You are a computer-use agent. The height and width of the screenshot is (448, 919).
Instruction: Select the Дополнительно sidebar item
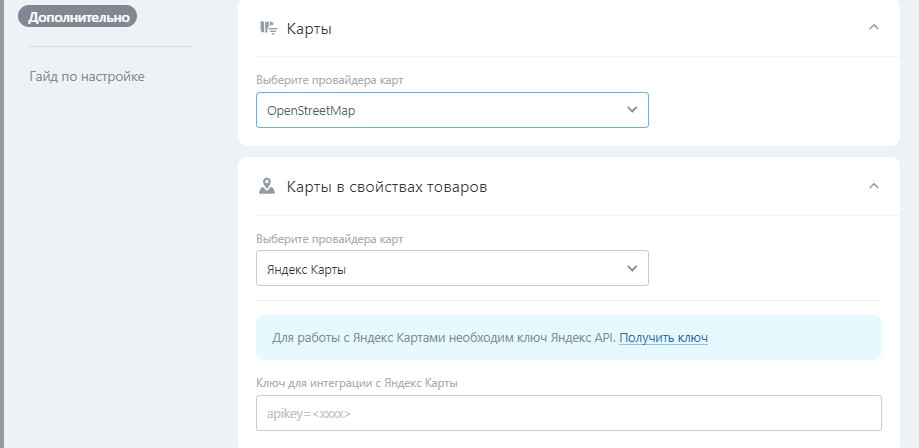tap(76, 17)
